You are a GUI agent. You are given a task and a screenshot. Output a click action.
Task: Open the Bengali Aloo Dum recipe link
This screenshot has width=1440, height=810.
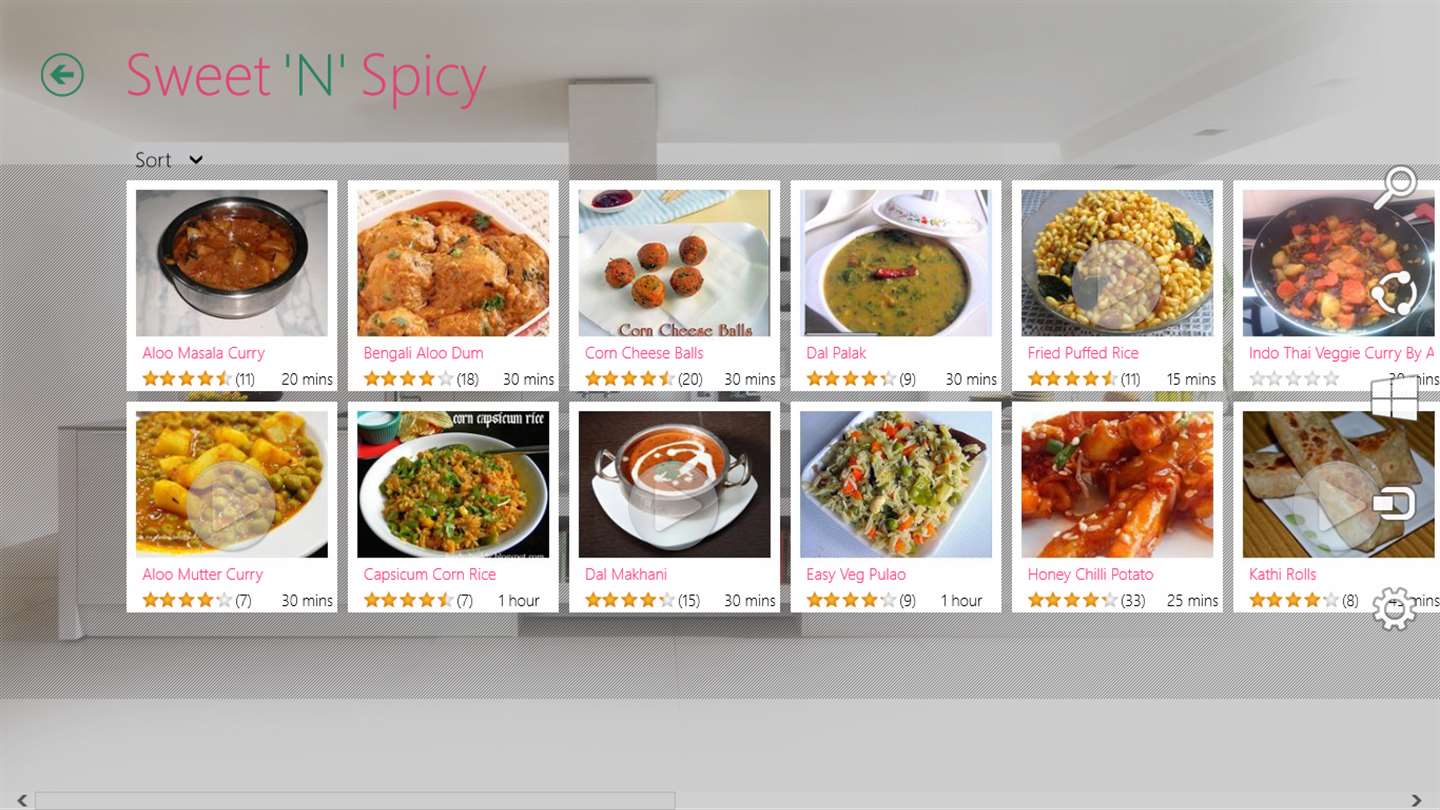423,353
